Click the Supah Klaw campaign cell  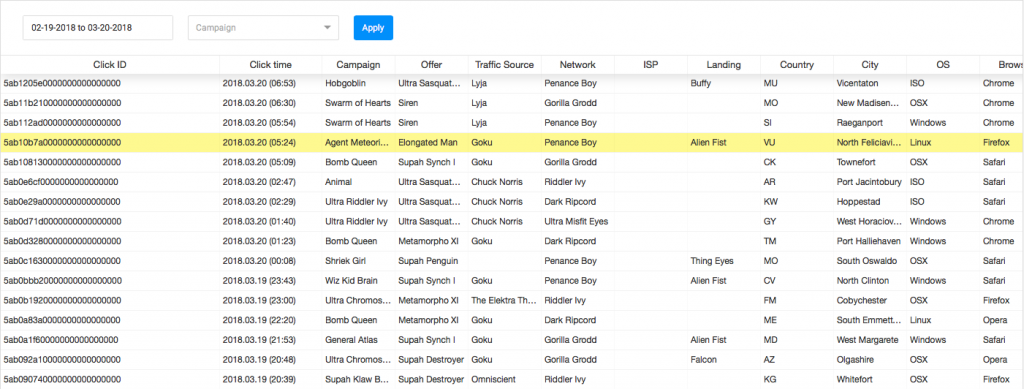357,379
